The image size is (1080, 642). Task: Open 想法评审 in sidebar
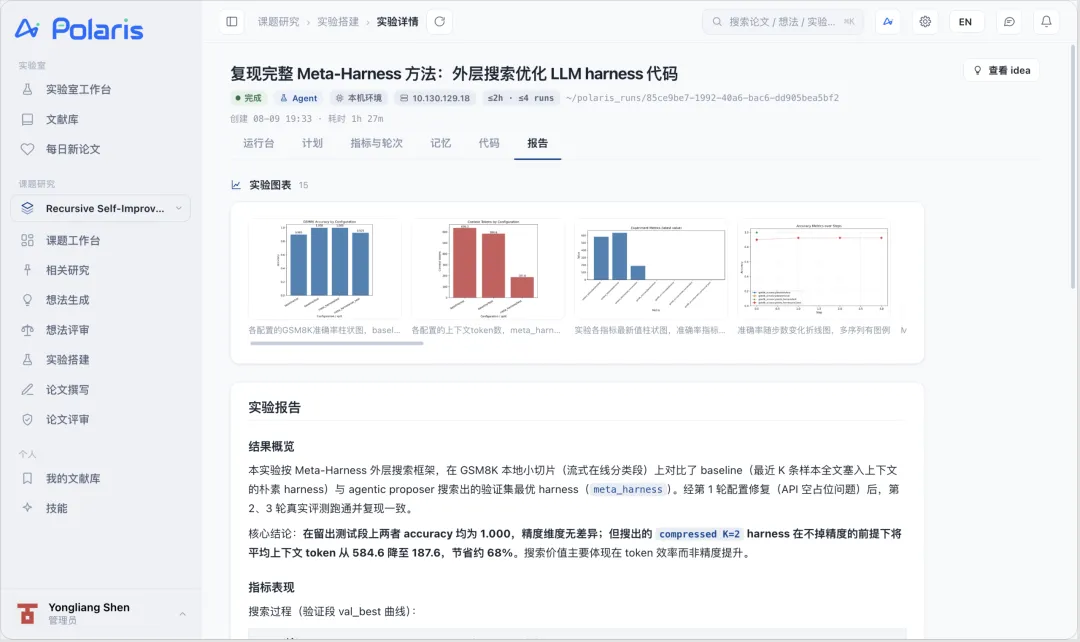tap(101, 330)
